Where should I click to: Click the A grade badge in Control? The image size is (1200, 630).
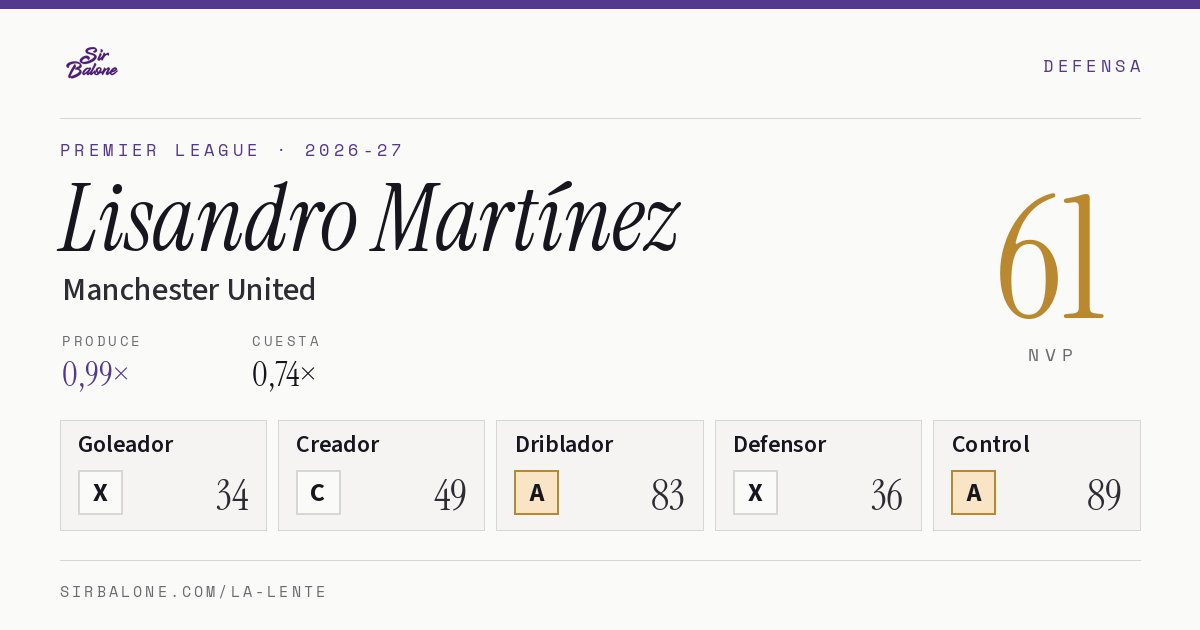coord(973,492)
